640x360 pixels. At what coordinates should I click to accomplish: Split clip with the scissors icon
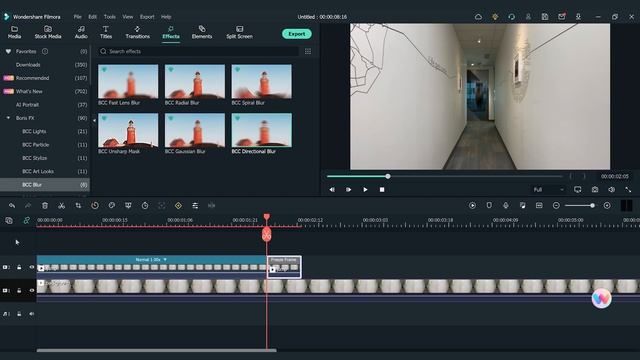click(61, 206)
